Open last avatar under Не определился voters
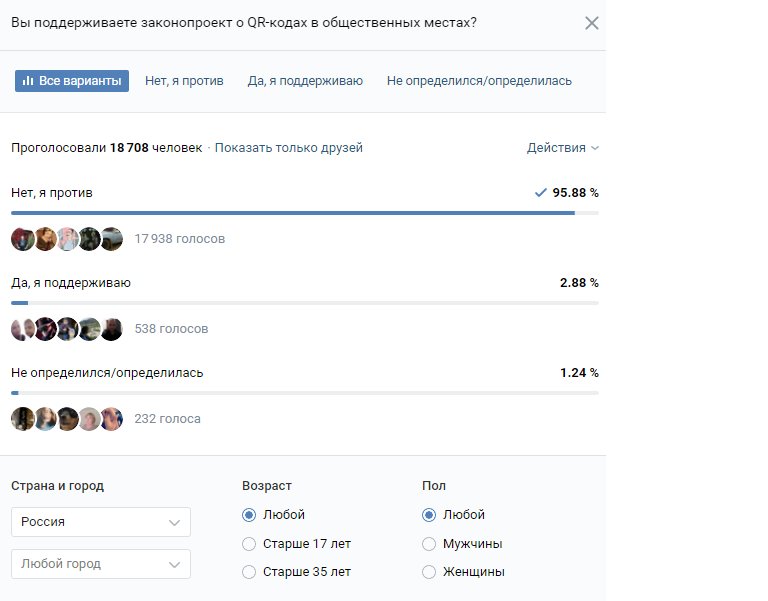 pos(112,419)
